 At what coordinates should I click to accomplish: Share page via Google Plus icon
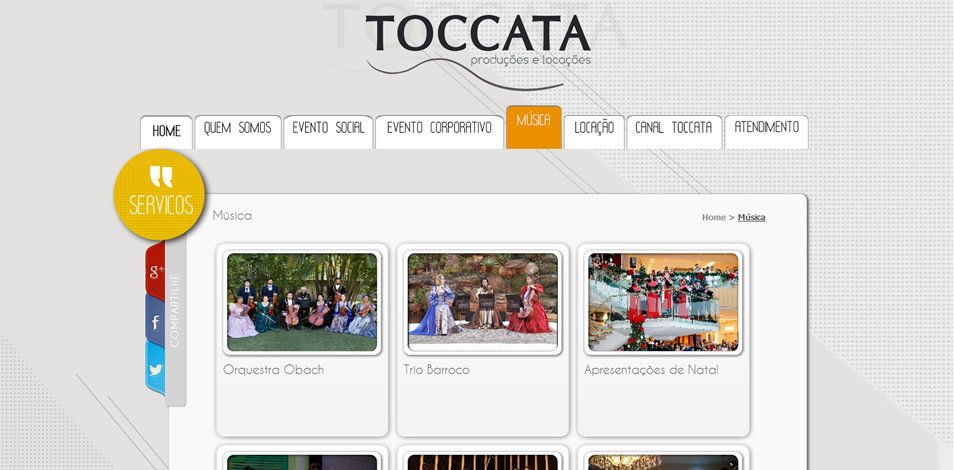tap(155, 271)
